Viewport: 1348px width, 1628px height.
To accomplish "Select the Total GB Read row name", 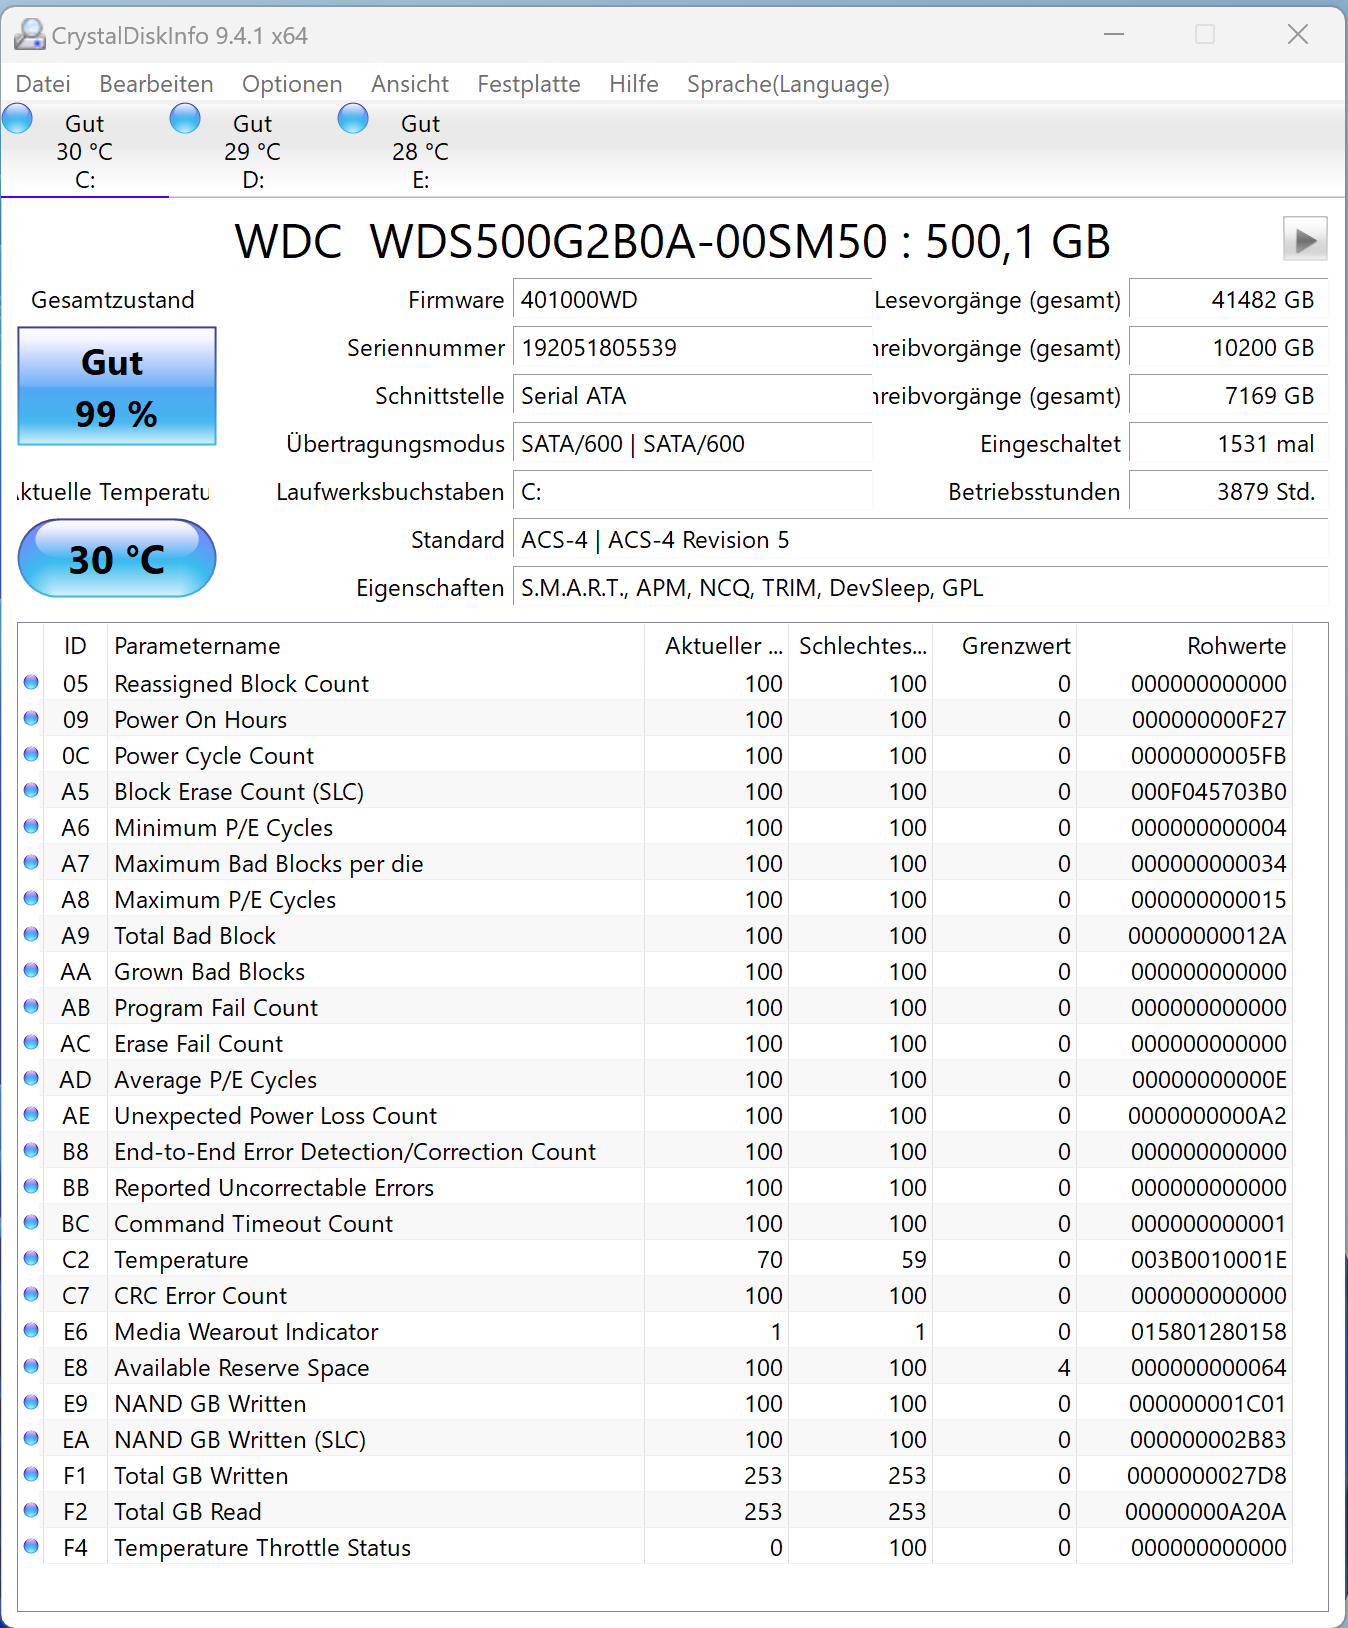I will coord(188,1512).
